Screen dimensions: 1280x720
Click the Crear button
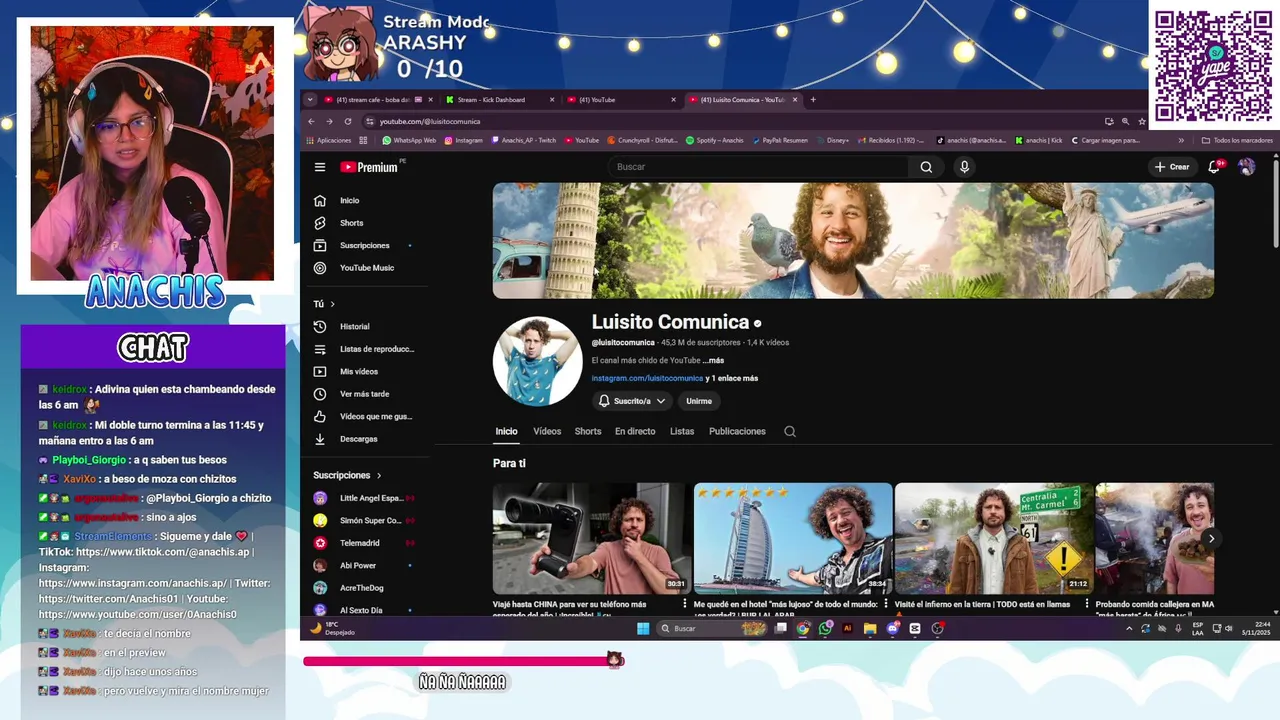[x=1172, y=167]
